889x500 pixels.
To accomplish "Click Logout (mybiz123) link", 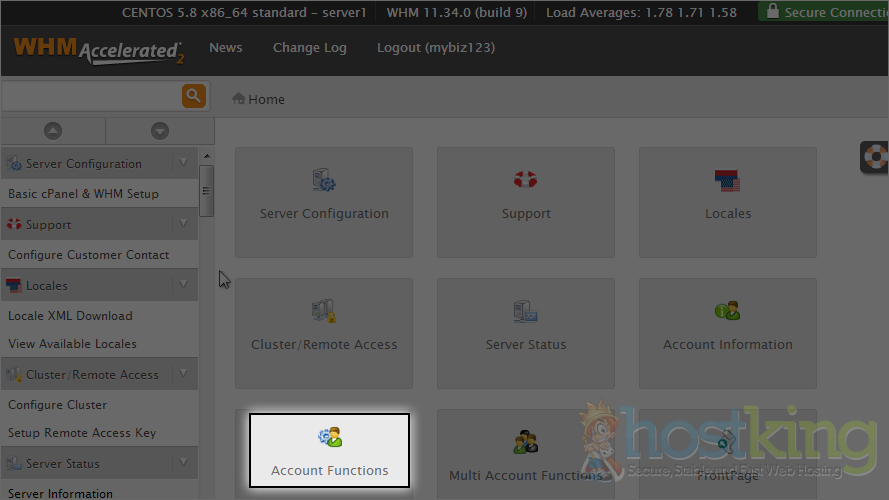I will 435,48.
